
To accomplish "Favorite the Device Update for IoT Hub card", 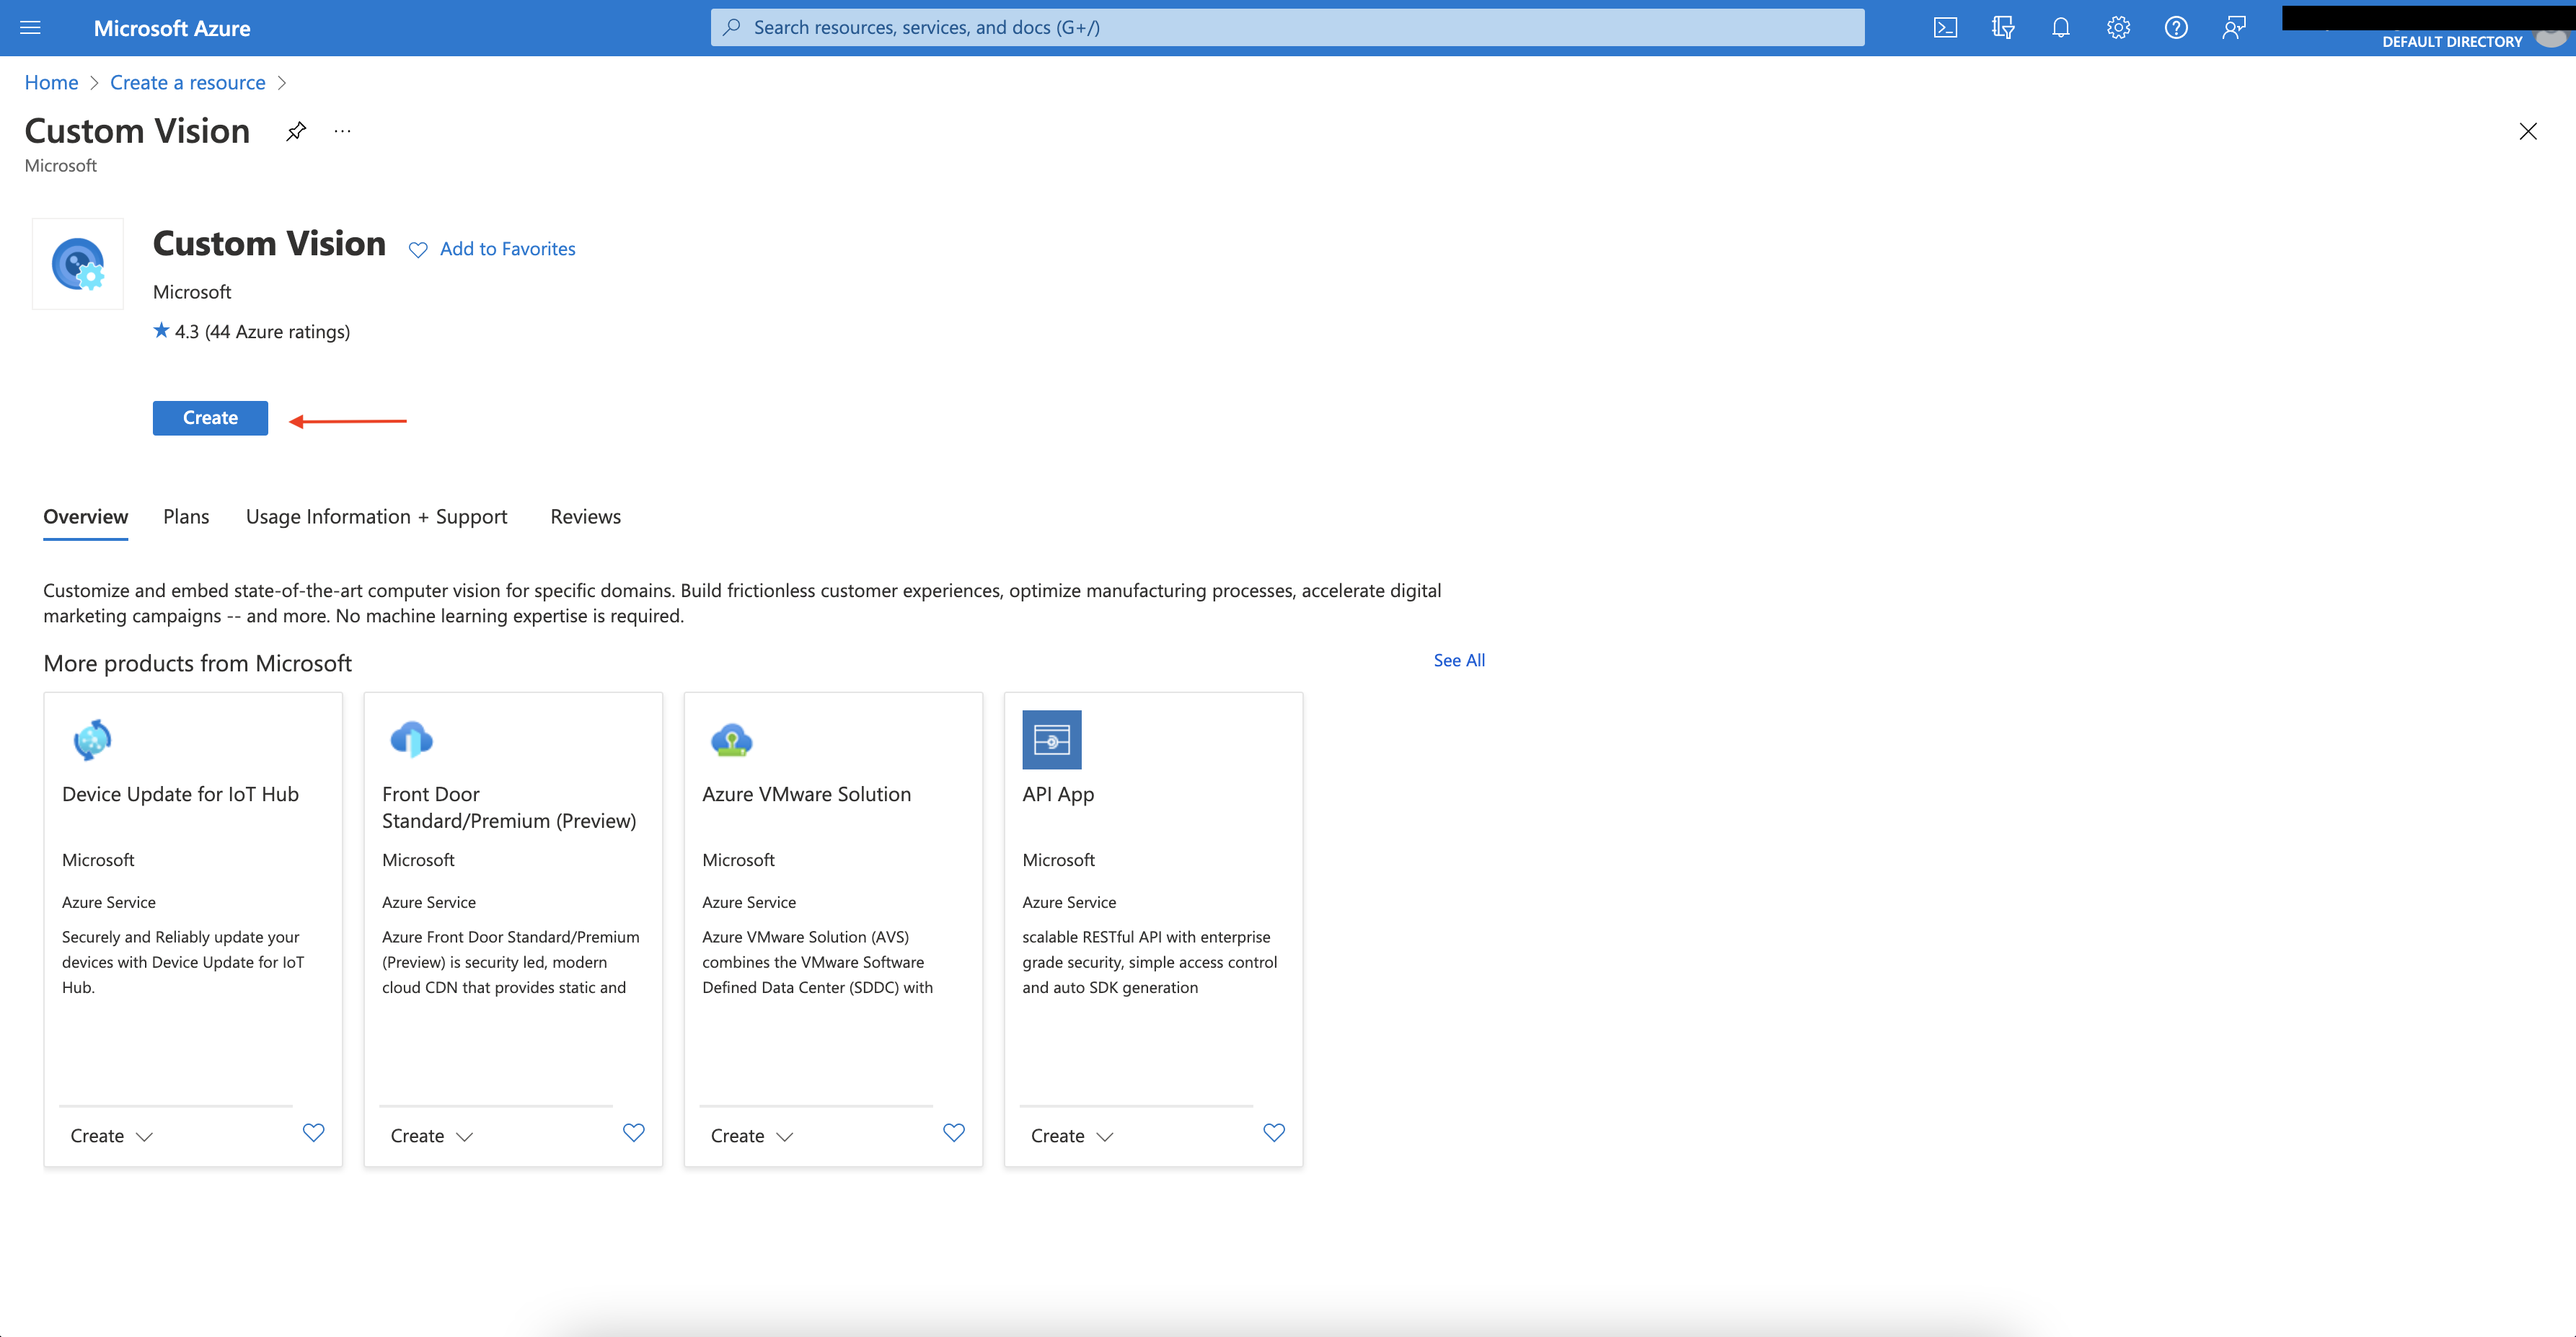I will 314,1133.
